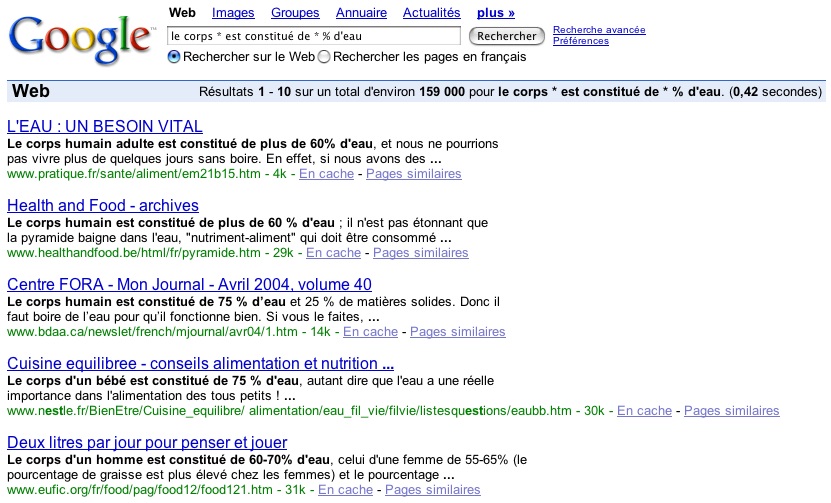Click the Google logo
831x503 pixels.
(81, 39)
